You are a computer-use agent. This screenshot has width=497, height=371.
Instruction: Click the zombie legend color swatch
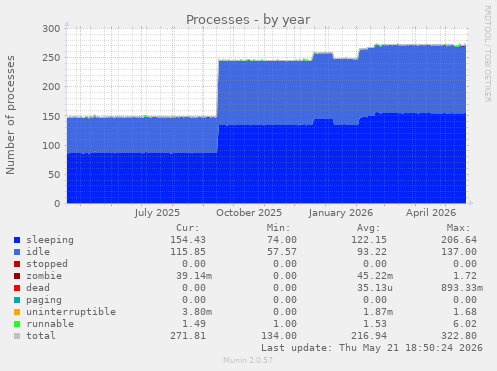(17, 276)
